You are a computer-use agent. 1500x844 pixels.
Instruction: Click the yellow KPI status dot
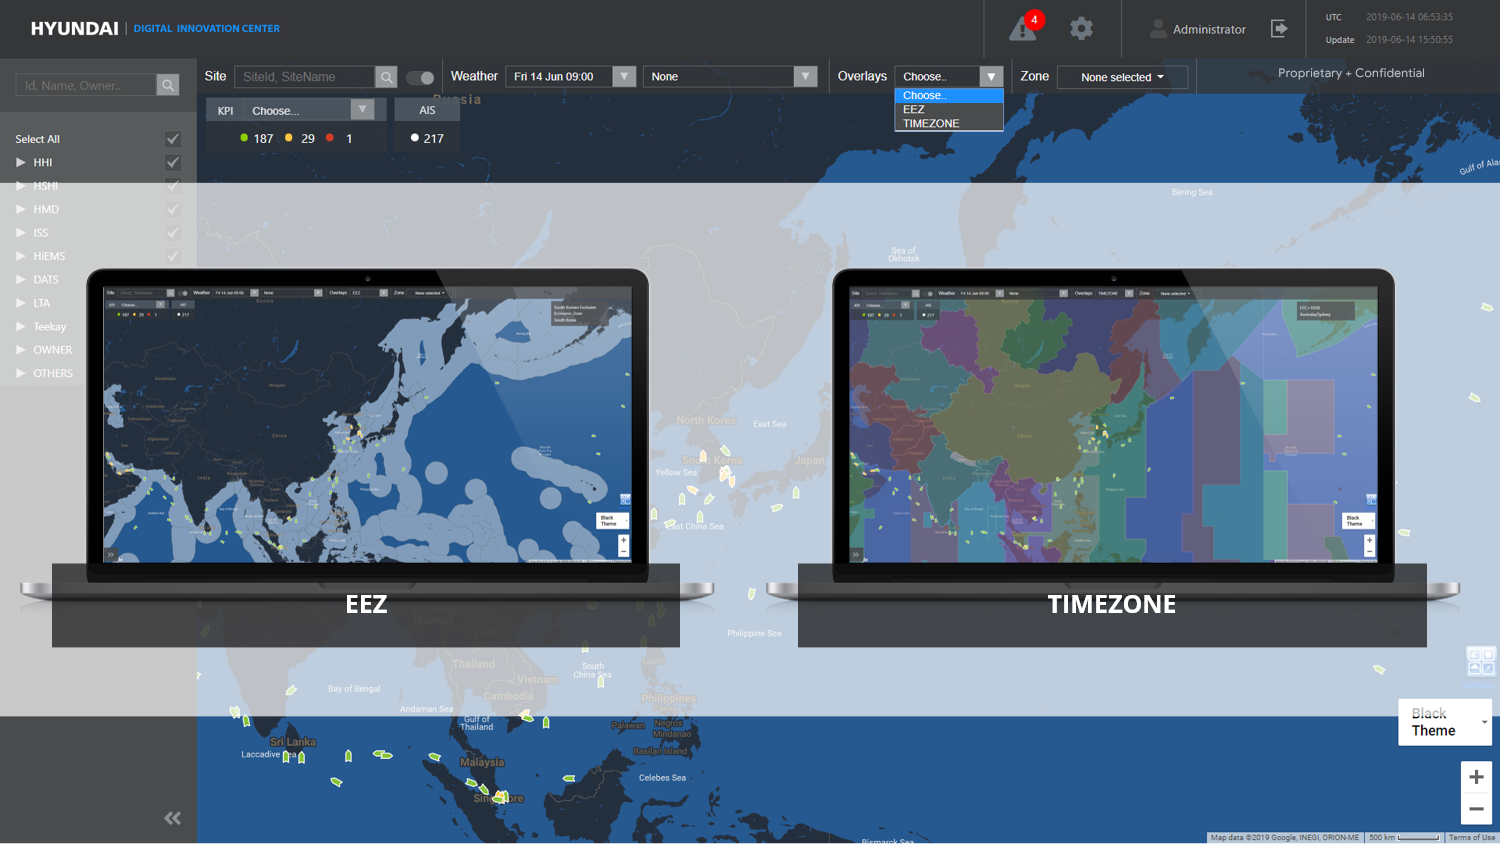tap(289, 138)
